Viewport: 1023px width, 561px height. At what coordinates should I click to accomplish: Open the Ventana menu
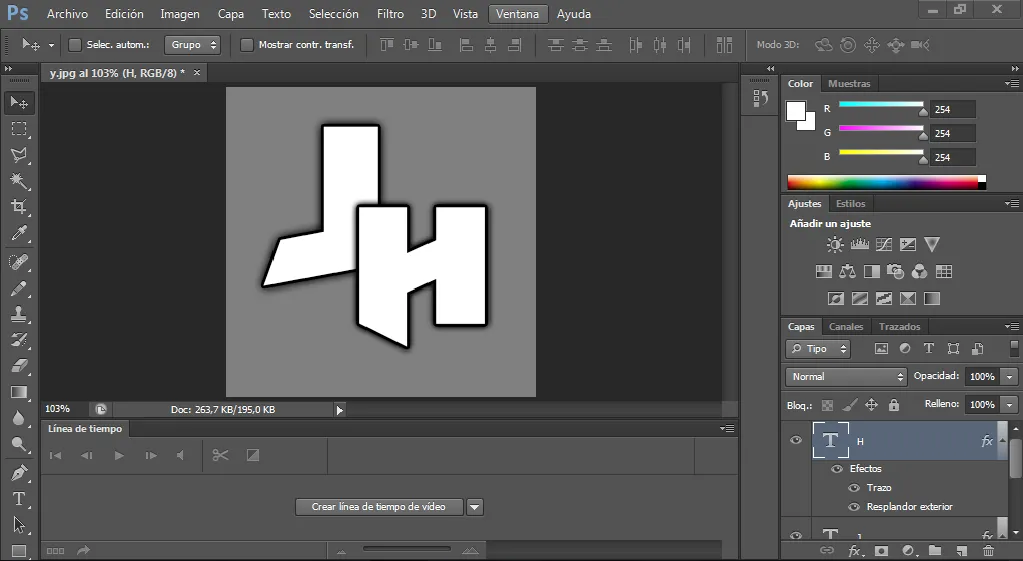pos(517,14)
